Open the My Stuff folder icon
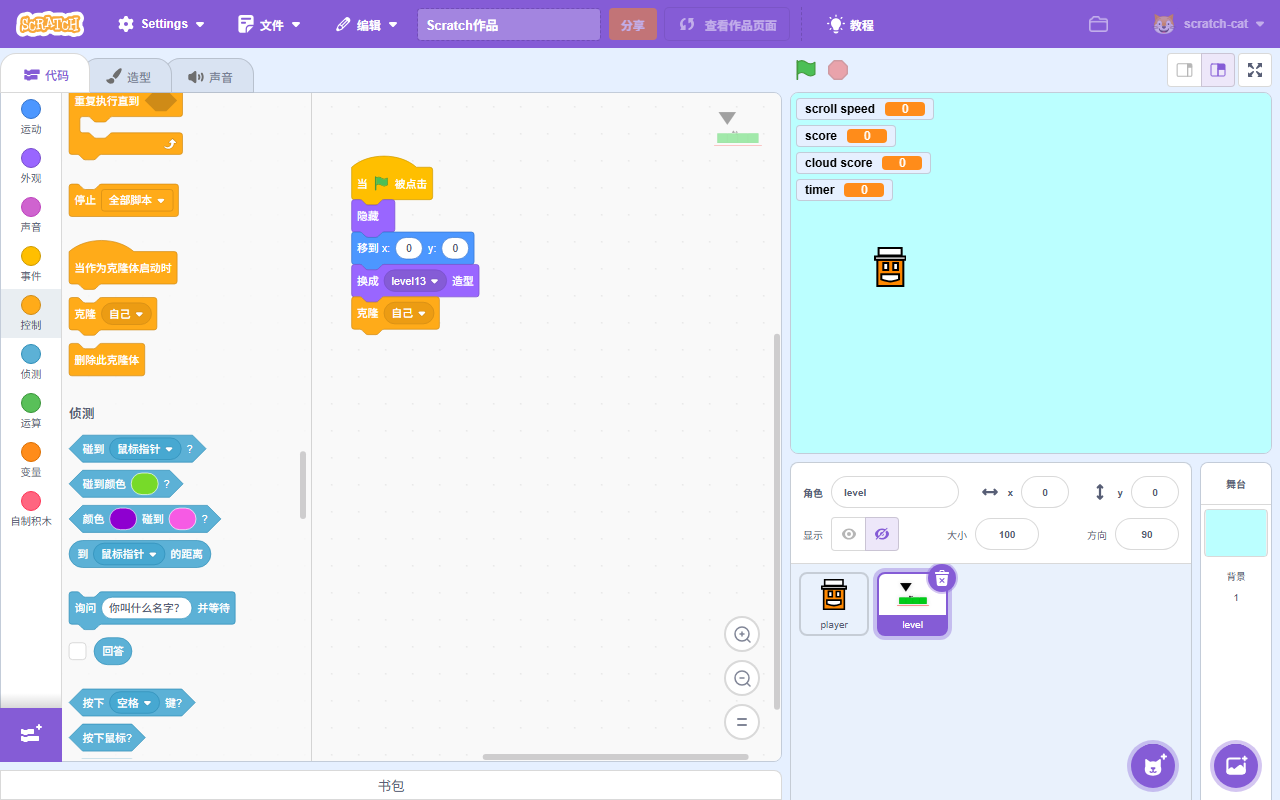The height and width of the screenshot is (800, 1280). pyautogui.click(x=1098, y=25)
